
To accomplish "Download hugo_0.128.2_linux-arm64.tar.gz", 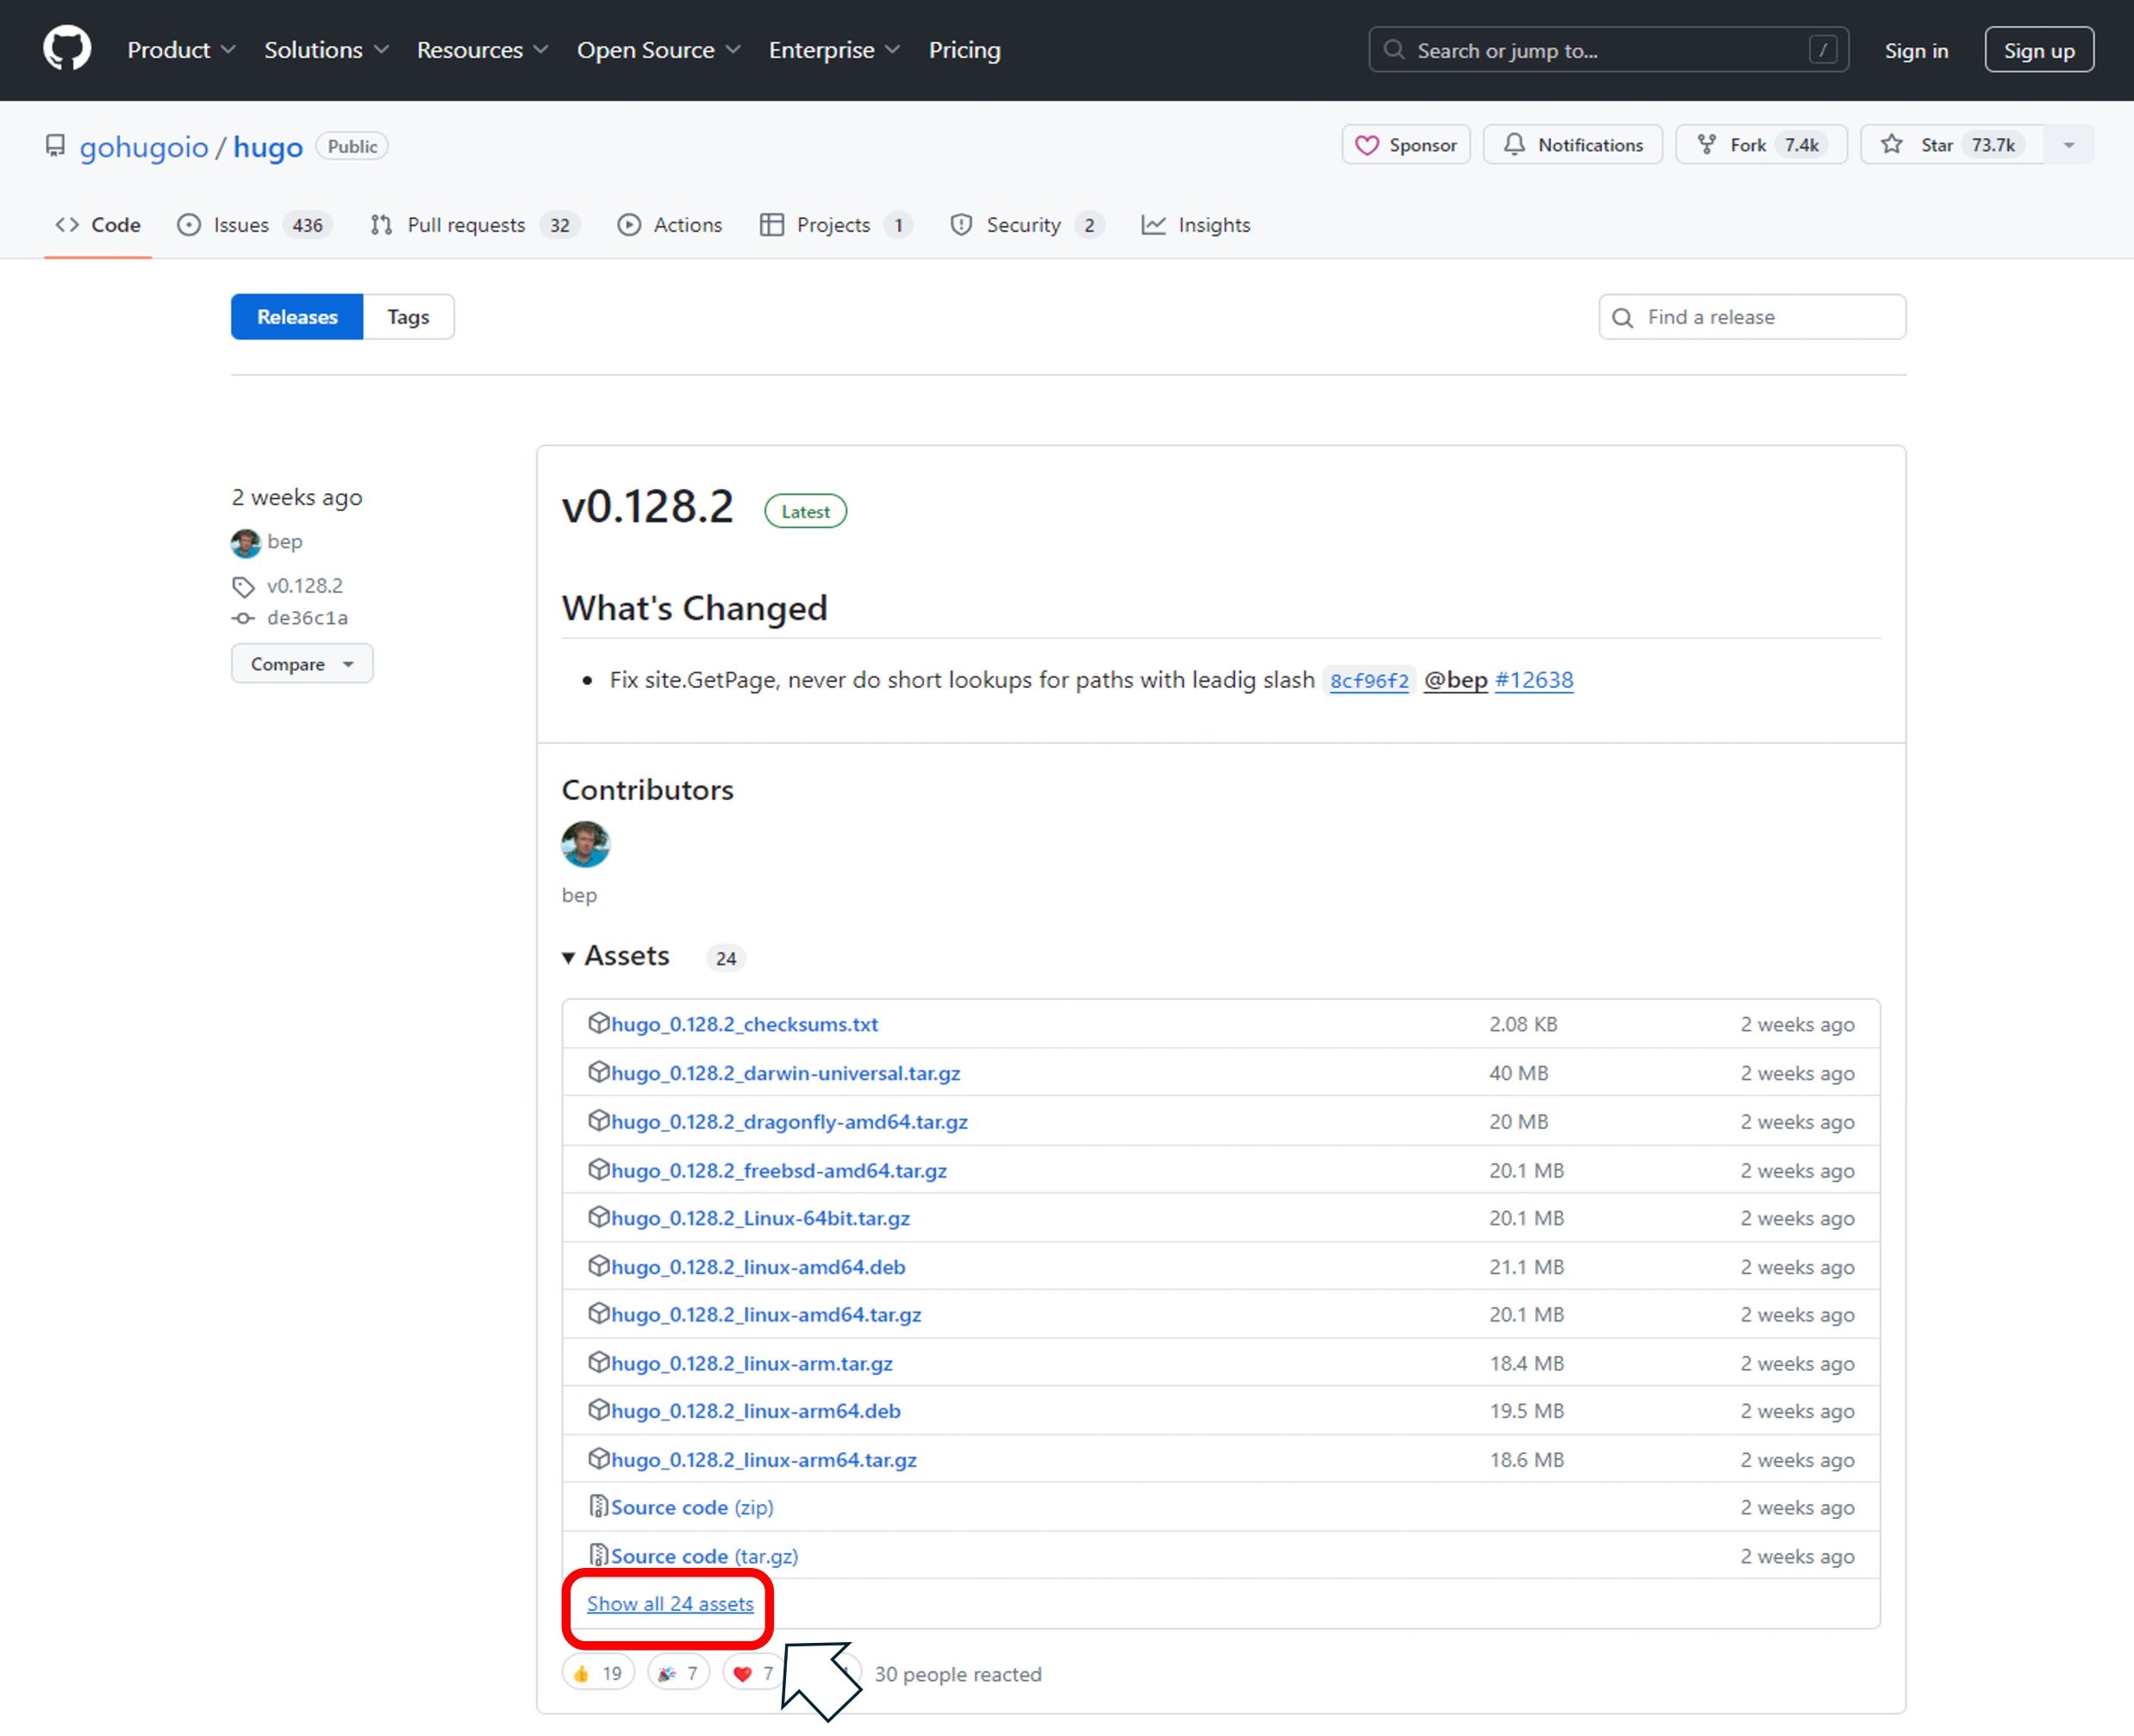I will pyautogui.click(x=763, y=1461).
